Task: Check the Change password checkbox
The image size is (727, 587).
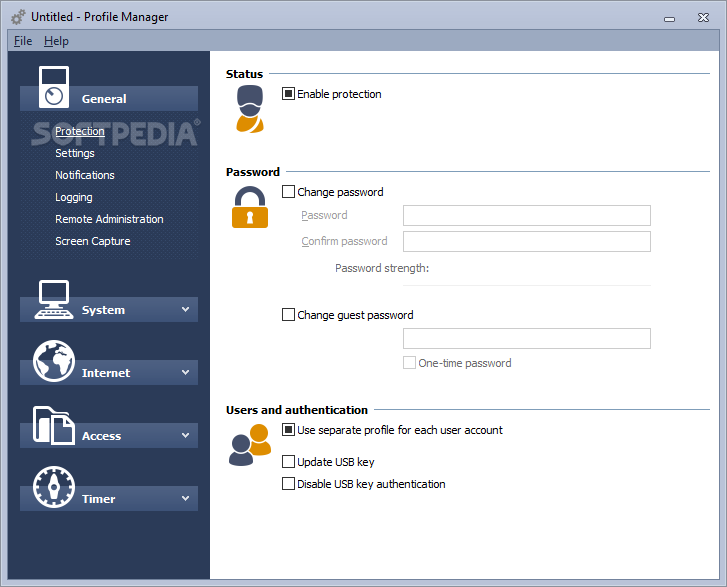Action: pyautogui.click(x=288, y=191)
